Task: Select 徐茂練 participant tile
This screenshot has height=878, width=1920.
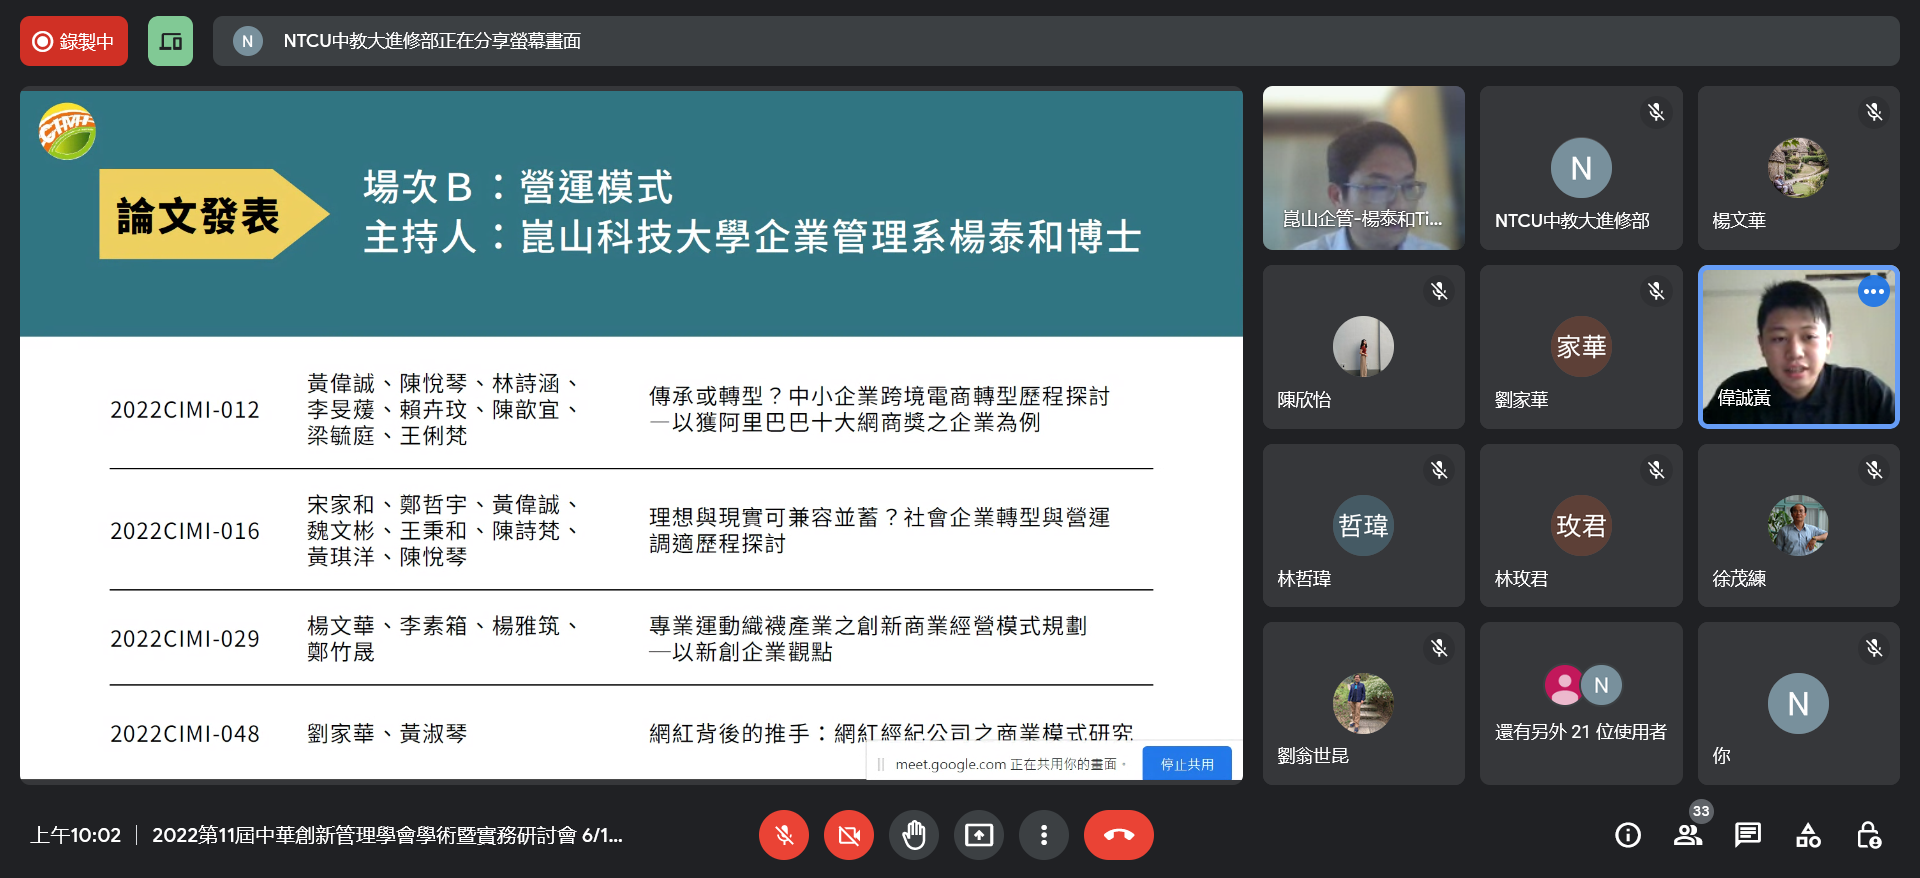Action: tap(1798, 526)
